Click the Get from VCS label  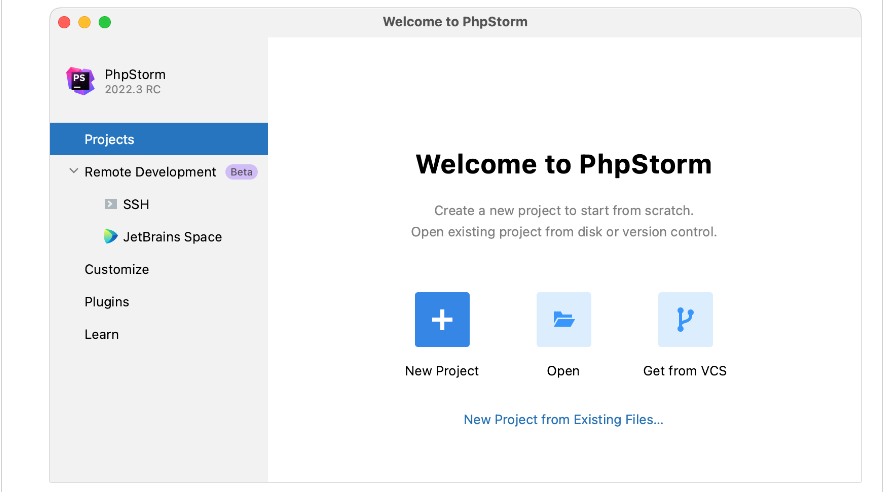tap(685, 371)
